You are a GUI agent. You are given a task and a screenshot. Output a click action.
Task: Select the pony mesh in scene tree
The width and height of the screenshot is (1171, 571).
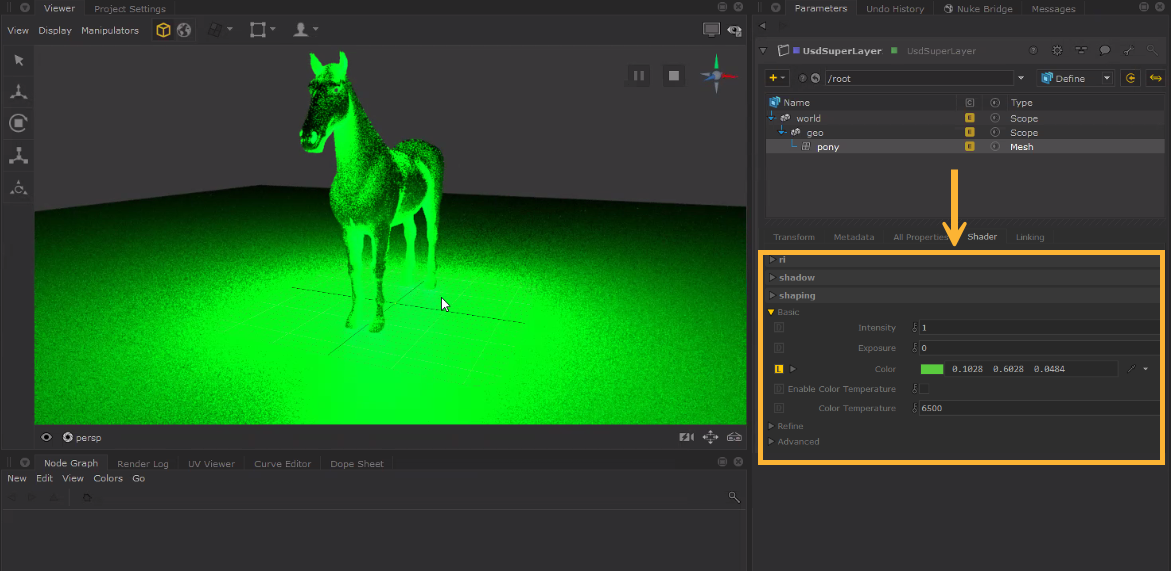[x=827, y=147]
